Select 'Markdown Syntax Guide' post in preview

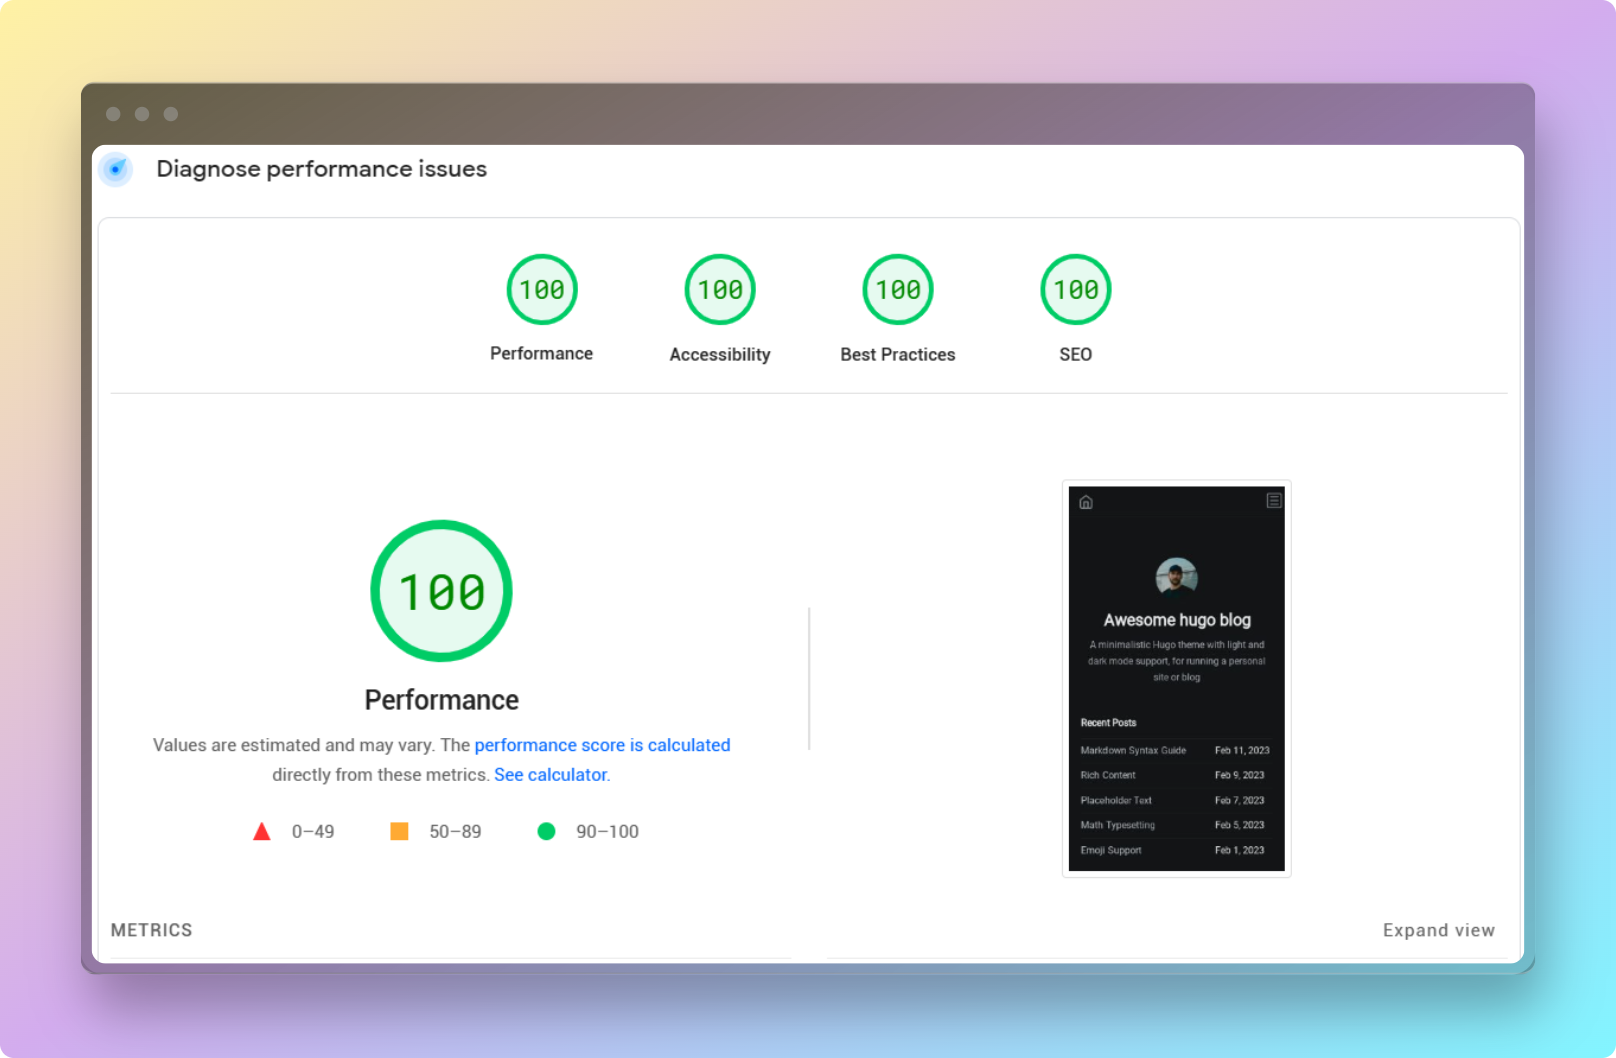coord(1133,750)
